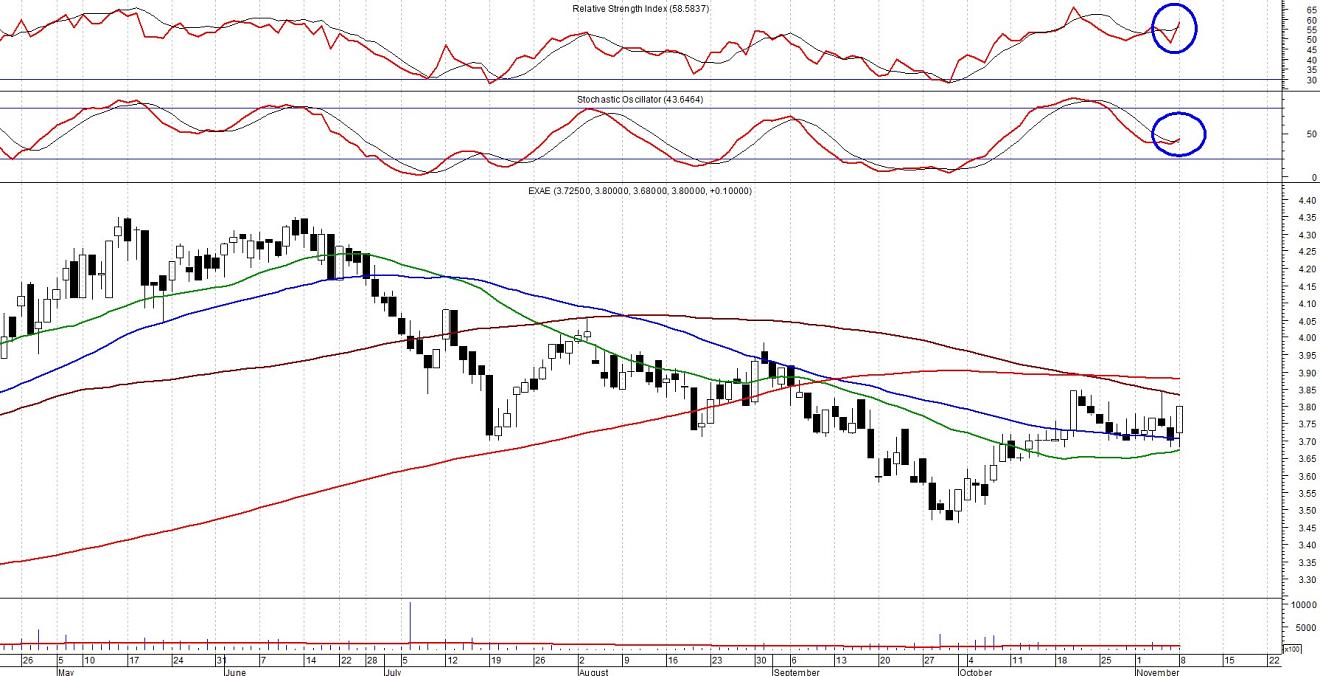The image size is (1320, 676).
Task: Click the rightmost candlestick on the price chart
Action: (1181, 420)
